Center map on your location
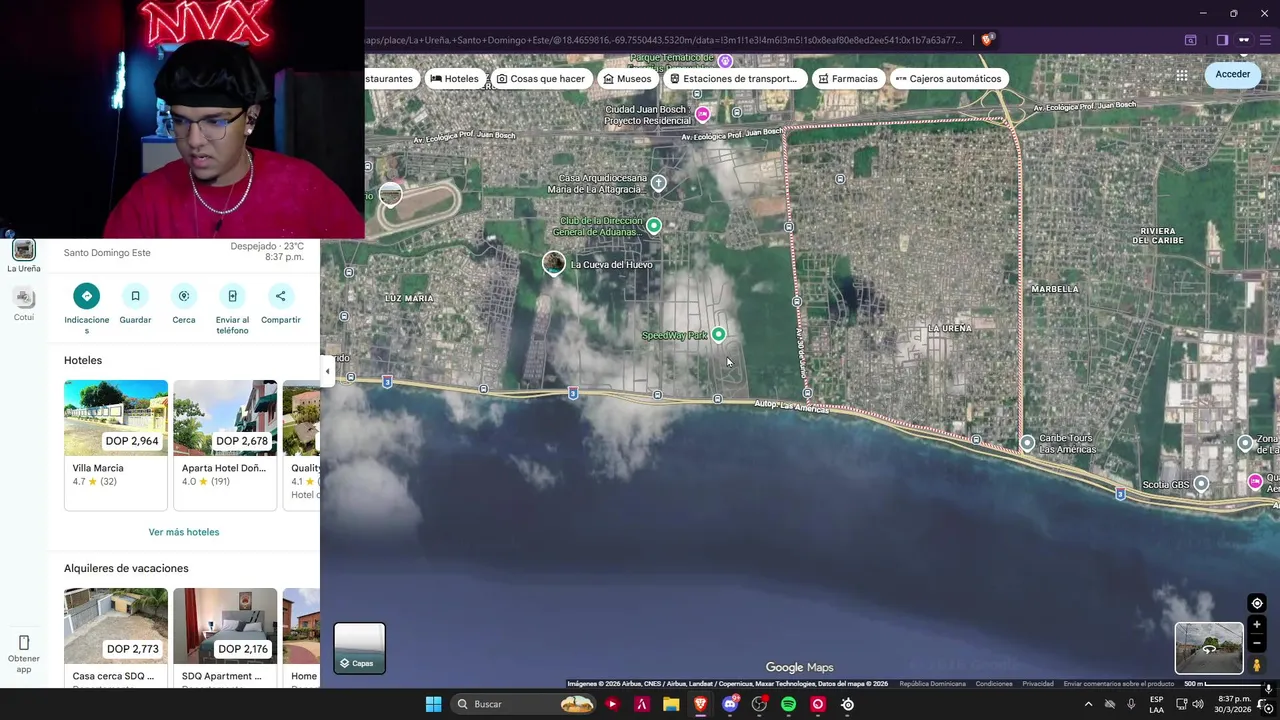The height and width of the screenshot is (720, 1280). [1257, 603]
